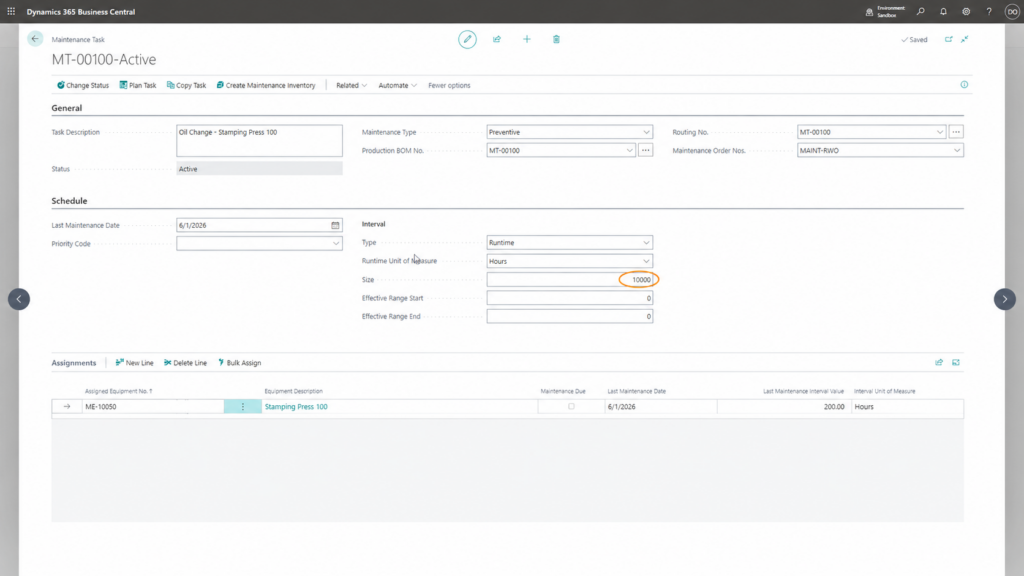Click the Change Status action
1024x576 pixels.
(83, 85)
